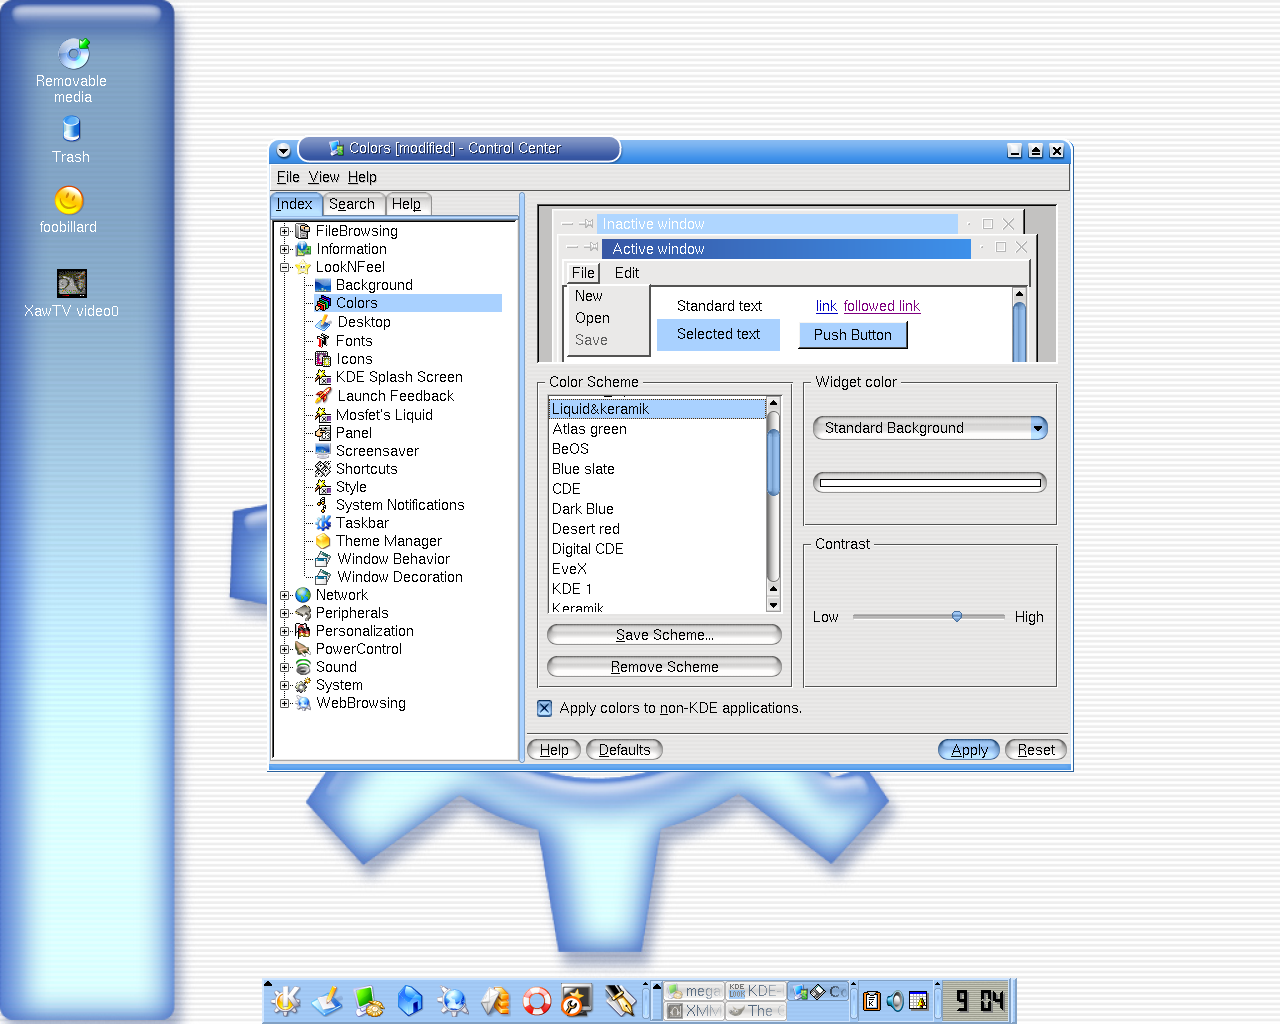This screenshot has height=1024, width=1280.
Task: Open the Icons module in the tree
Action: pos(354,359)
